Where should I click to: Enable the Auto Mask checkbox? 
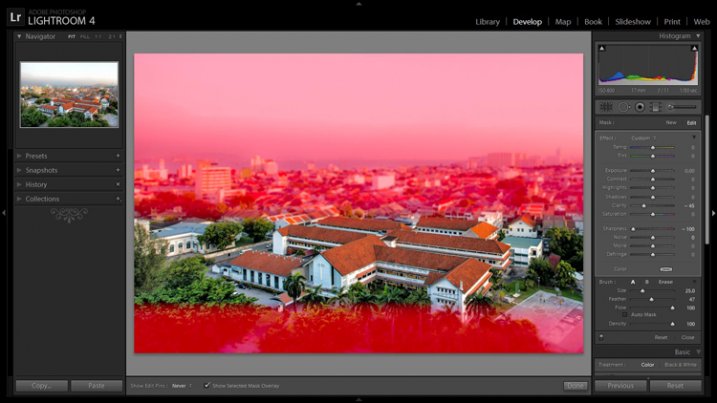[x=626, y=314]
